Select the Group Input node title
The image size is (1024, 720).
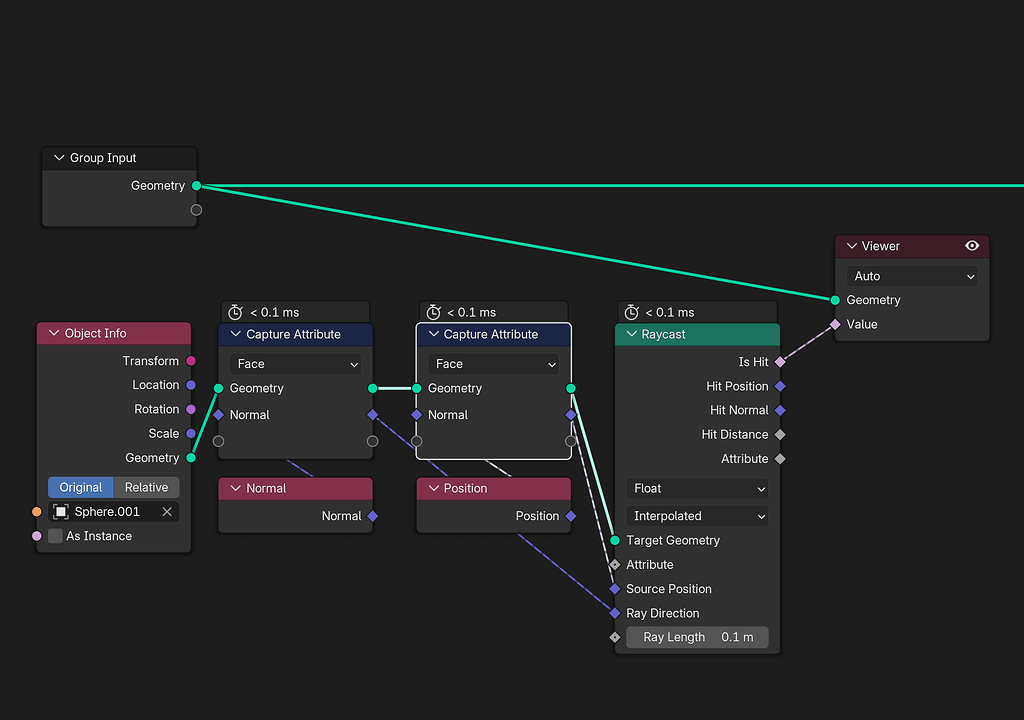coord(103,158)
